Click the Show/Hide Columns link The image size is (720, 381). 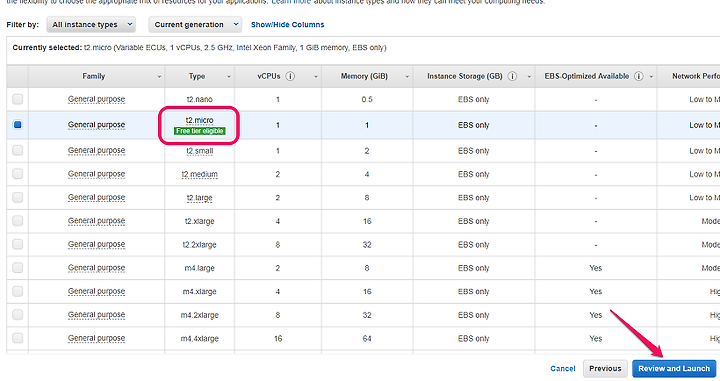tap(287, 25)
